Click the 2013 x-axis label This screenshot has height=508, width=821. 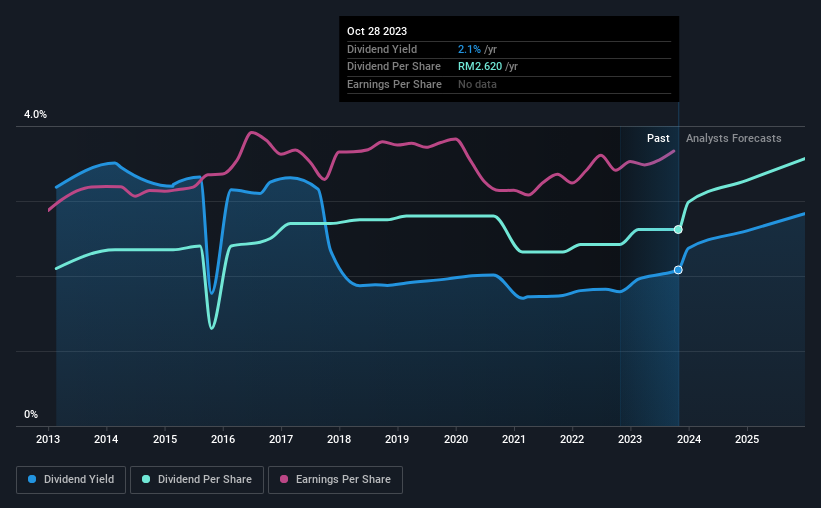click(x=48, y=439)
